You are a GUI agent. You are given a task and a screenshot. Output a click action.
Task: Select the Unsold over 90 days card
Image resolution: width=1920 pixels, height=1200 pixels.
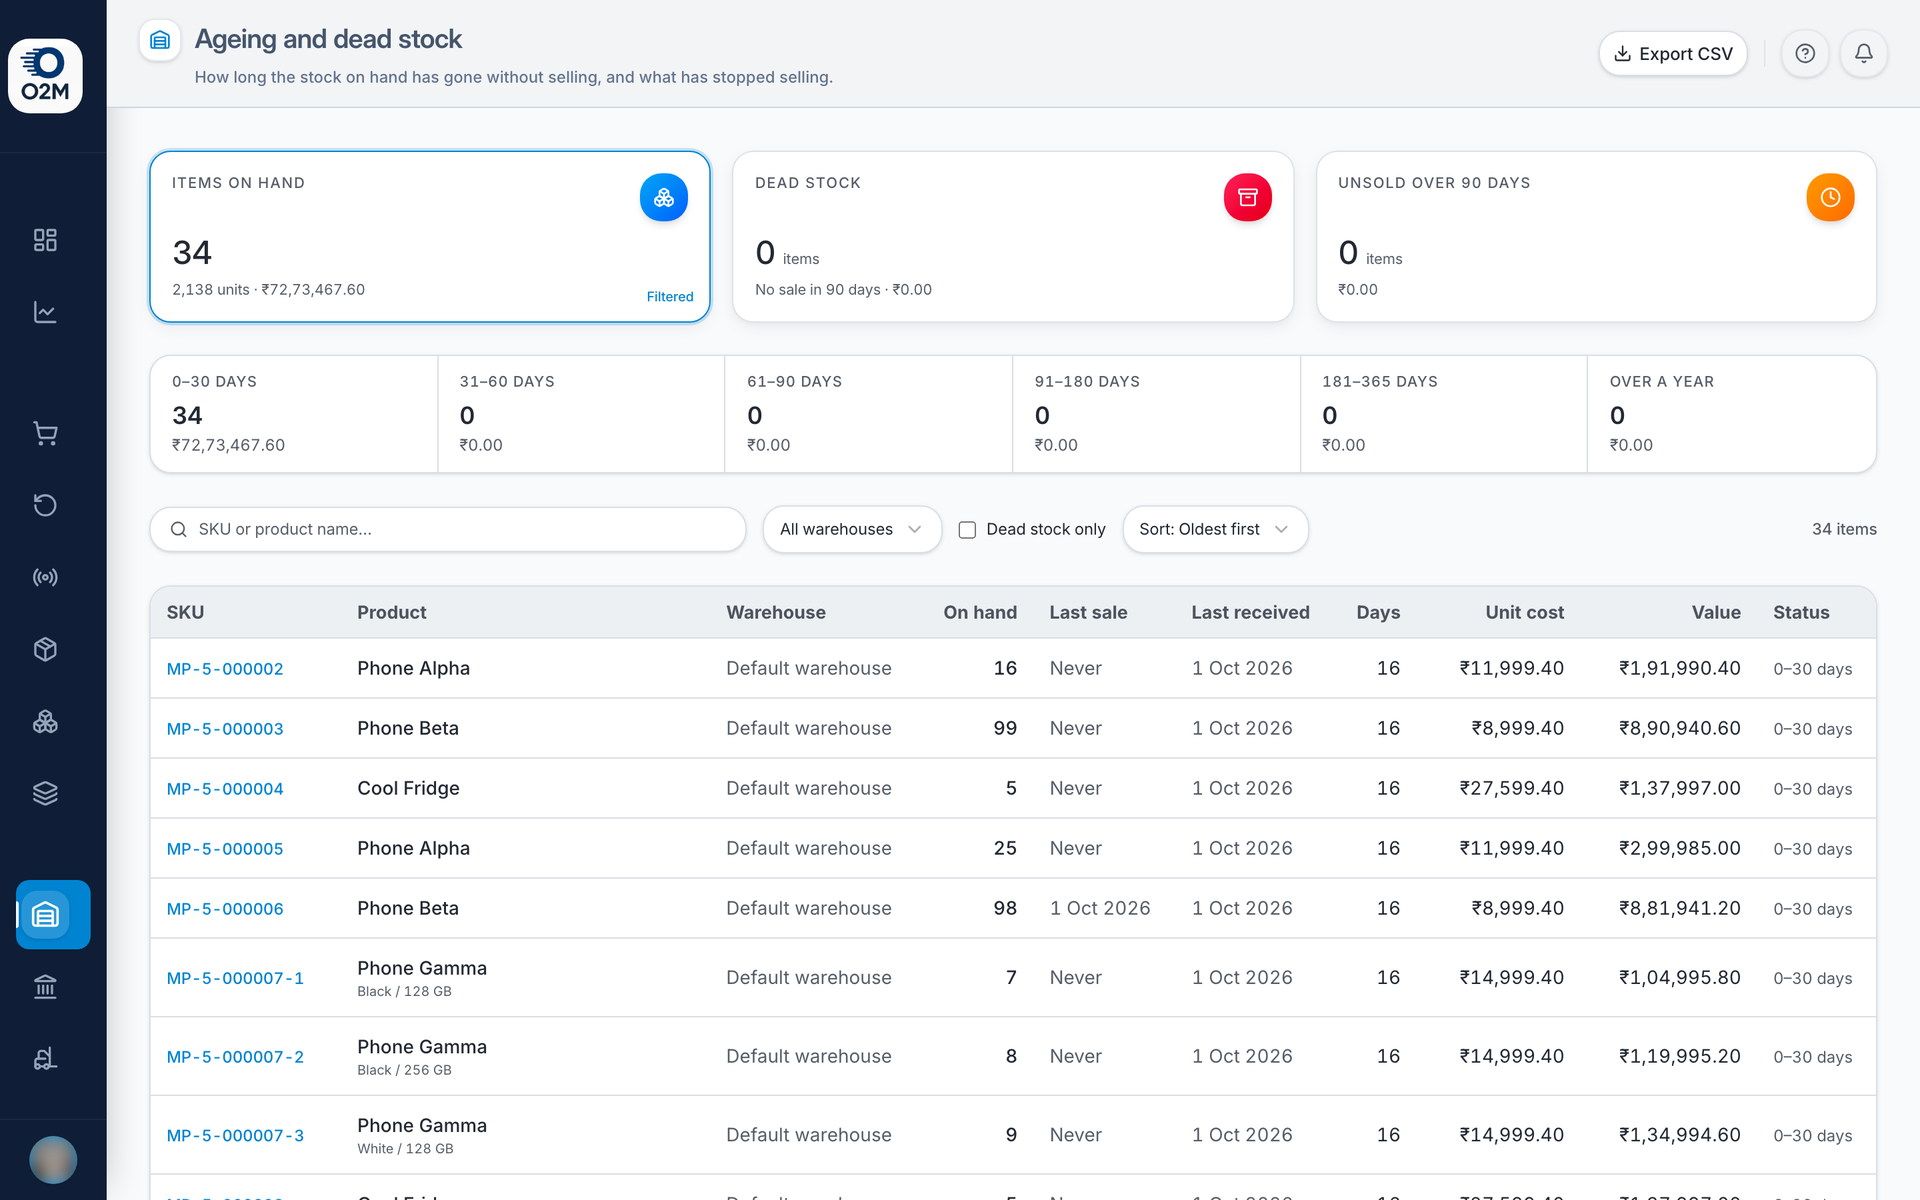coord(1596,237)
